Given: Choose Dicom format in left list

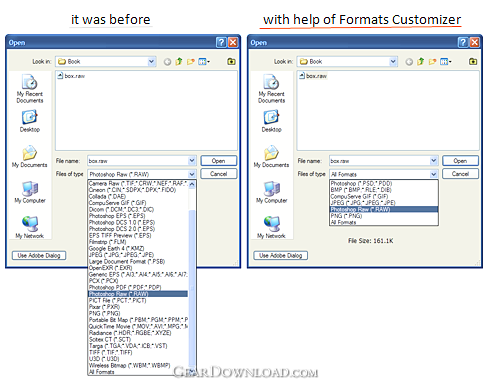Looking at the screenshot, I should click(x=138, y=209).
